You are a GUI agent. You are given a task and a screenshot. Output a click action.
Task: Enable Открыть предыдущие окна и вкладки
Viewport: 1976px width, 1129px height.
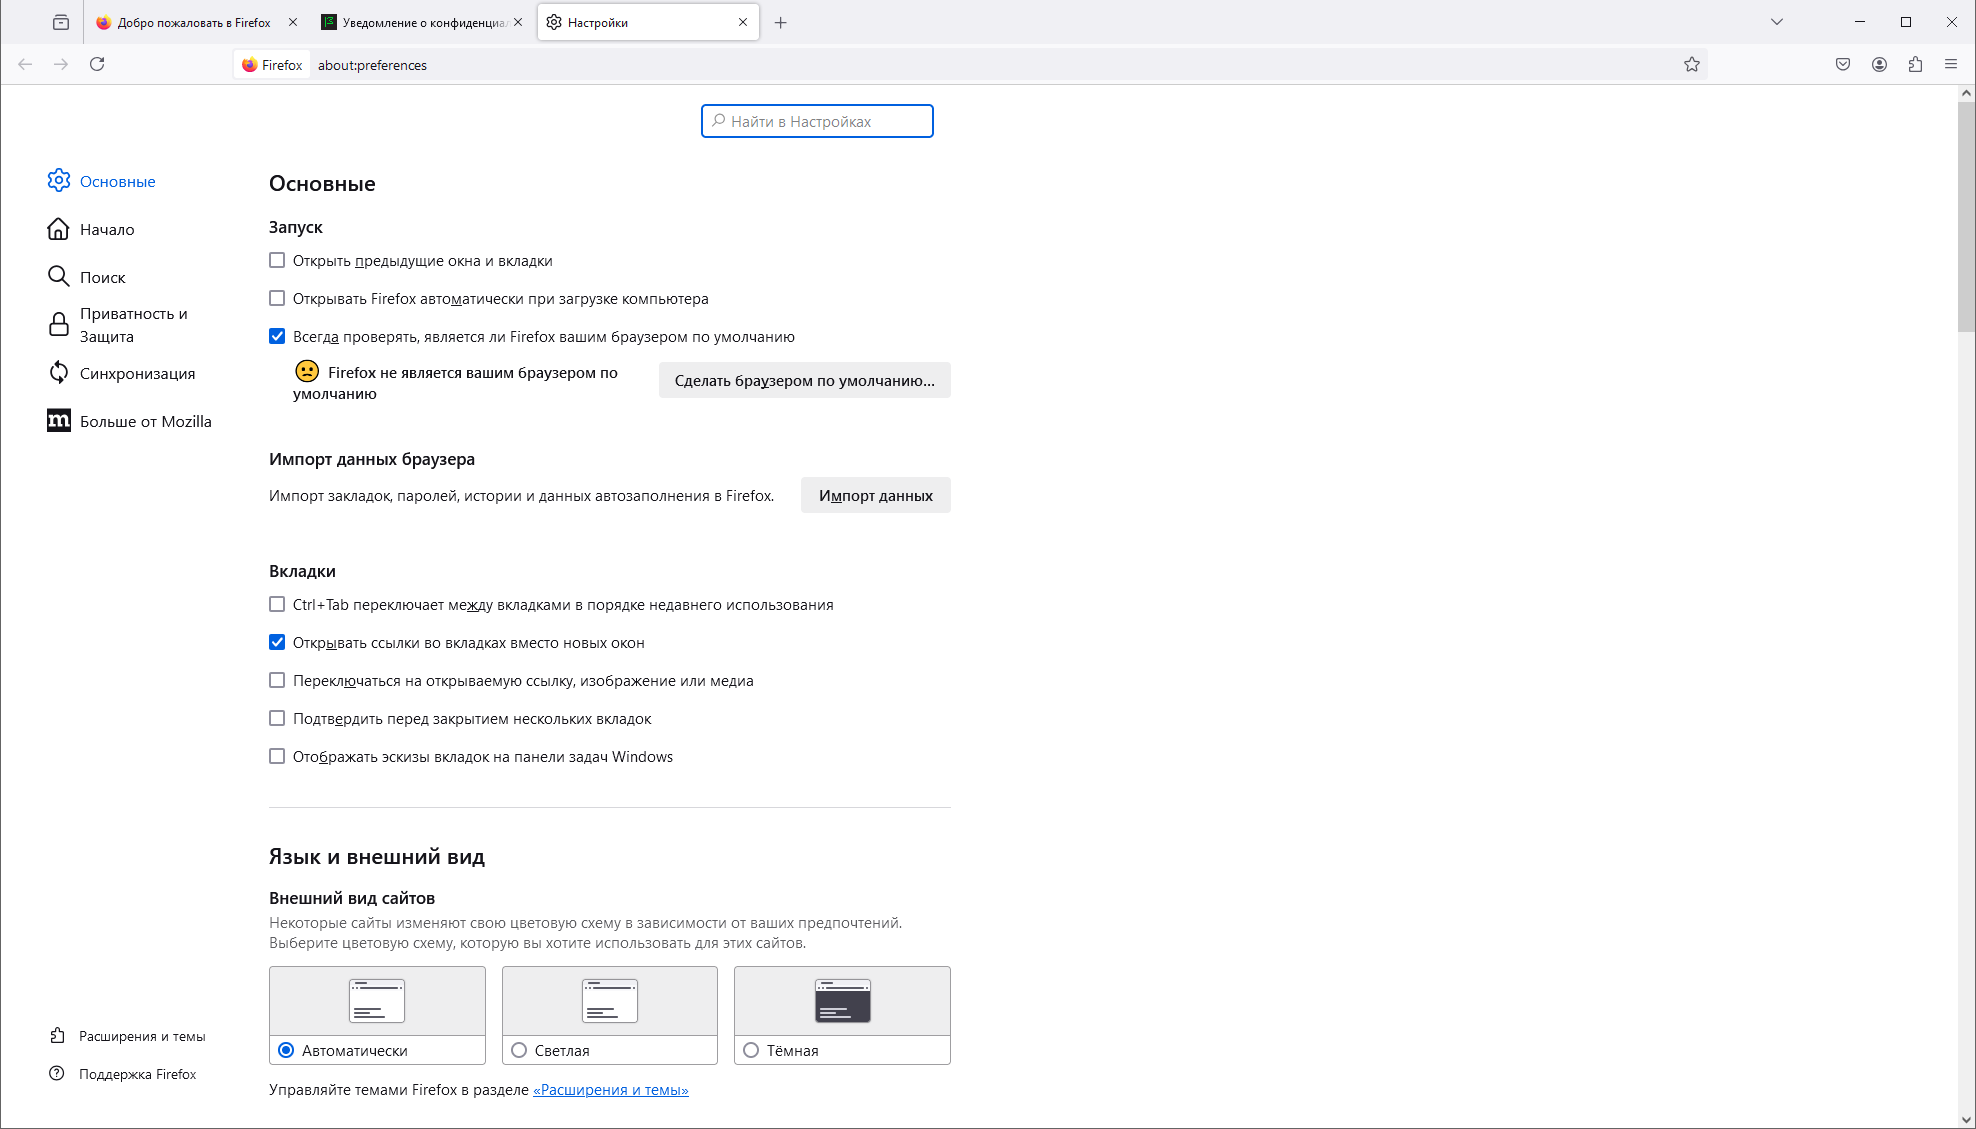coord(277,260)
